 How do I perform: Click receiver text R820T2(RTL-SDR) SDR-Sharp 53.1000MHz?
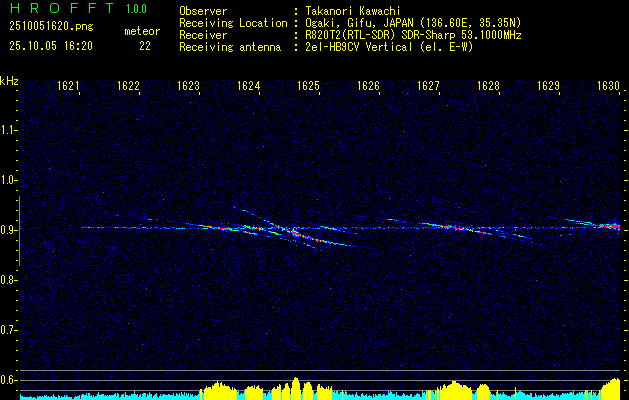pos(413,35)
